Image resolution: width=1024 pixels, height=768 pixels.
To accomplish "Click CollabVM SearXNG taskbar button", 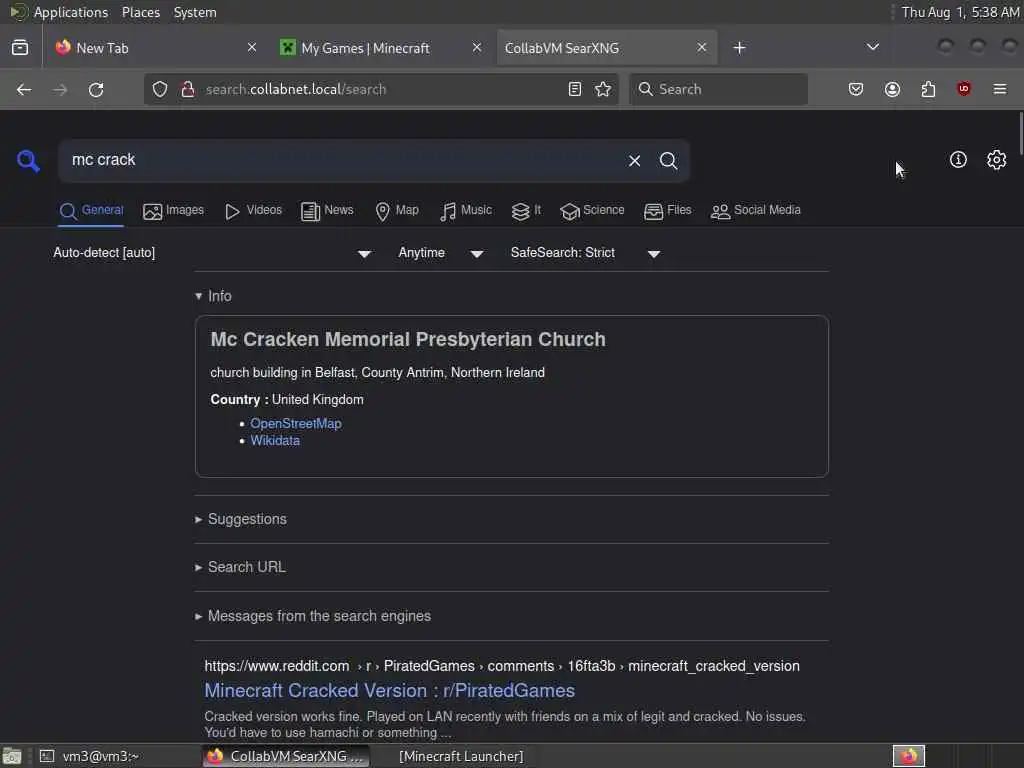I will (286, 756).
